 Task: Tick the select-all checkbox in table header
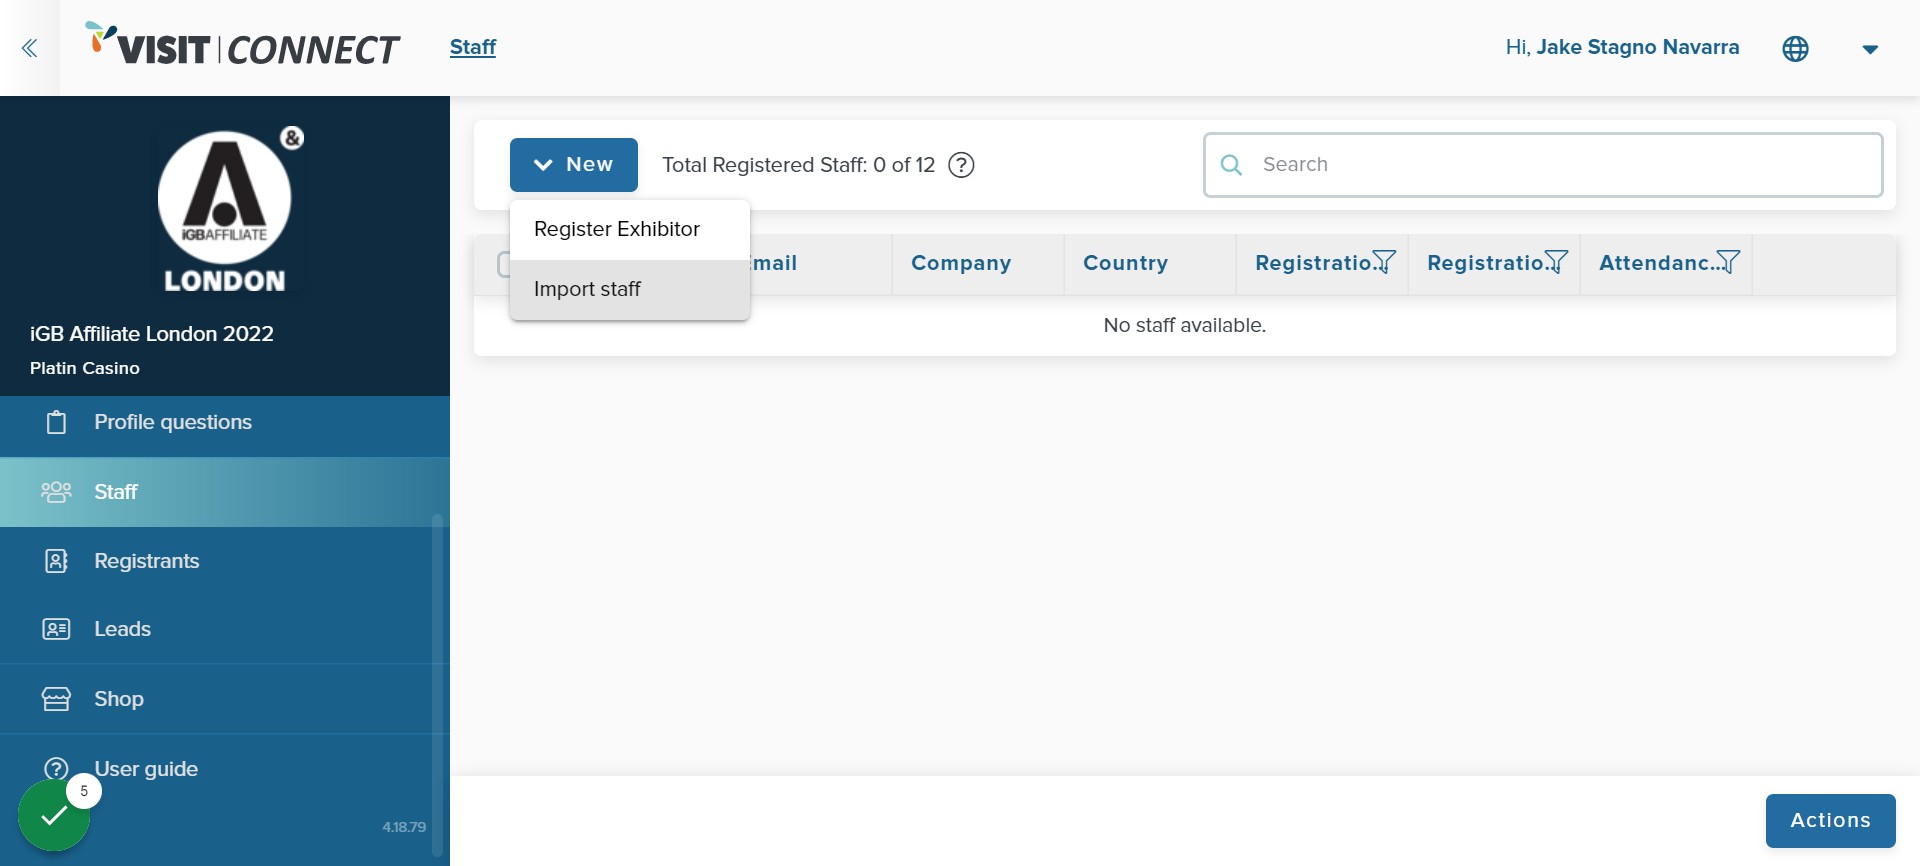tap(504, 264)
